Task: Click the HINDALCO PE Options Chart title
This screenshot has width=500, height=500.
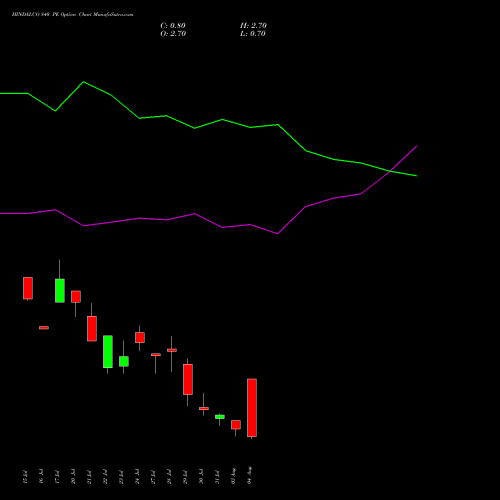Action: coord(72,14)
